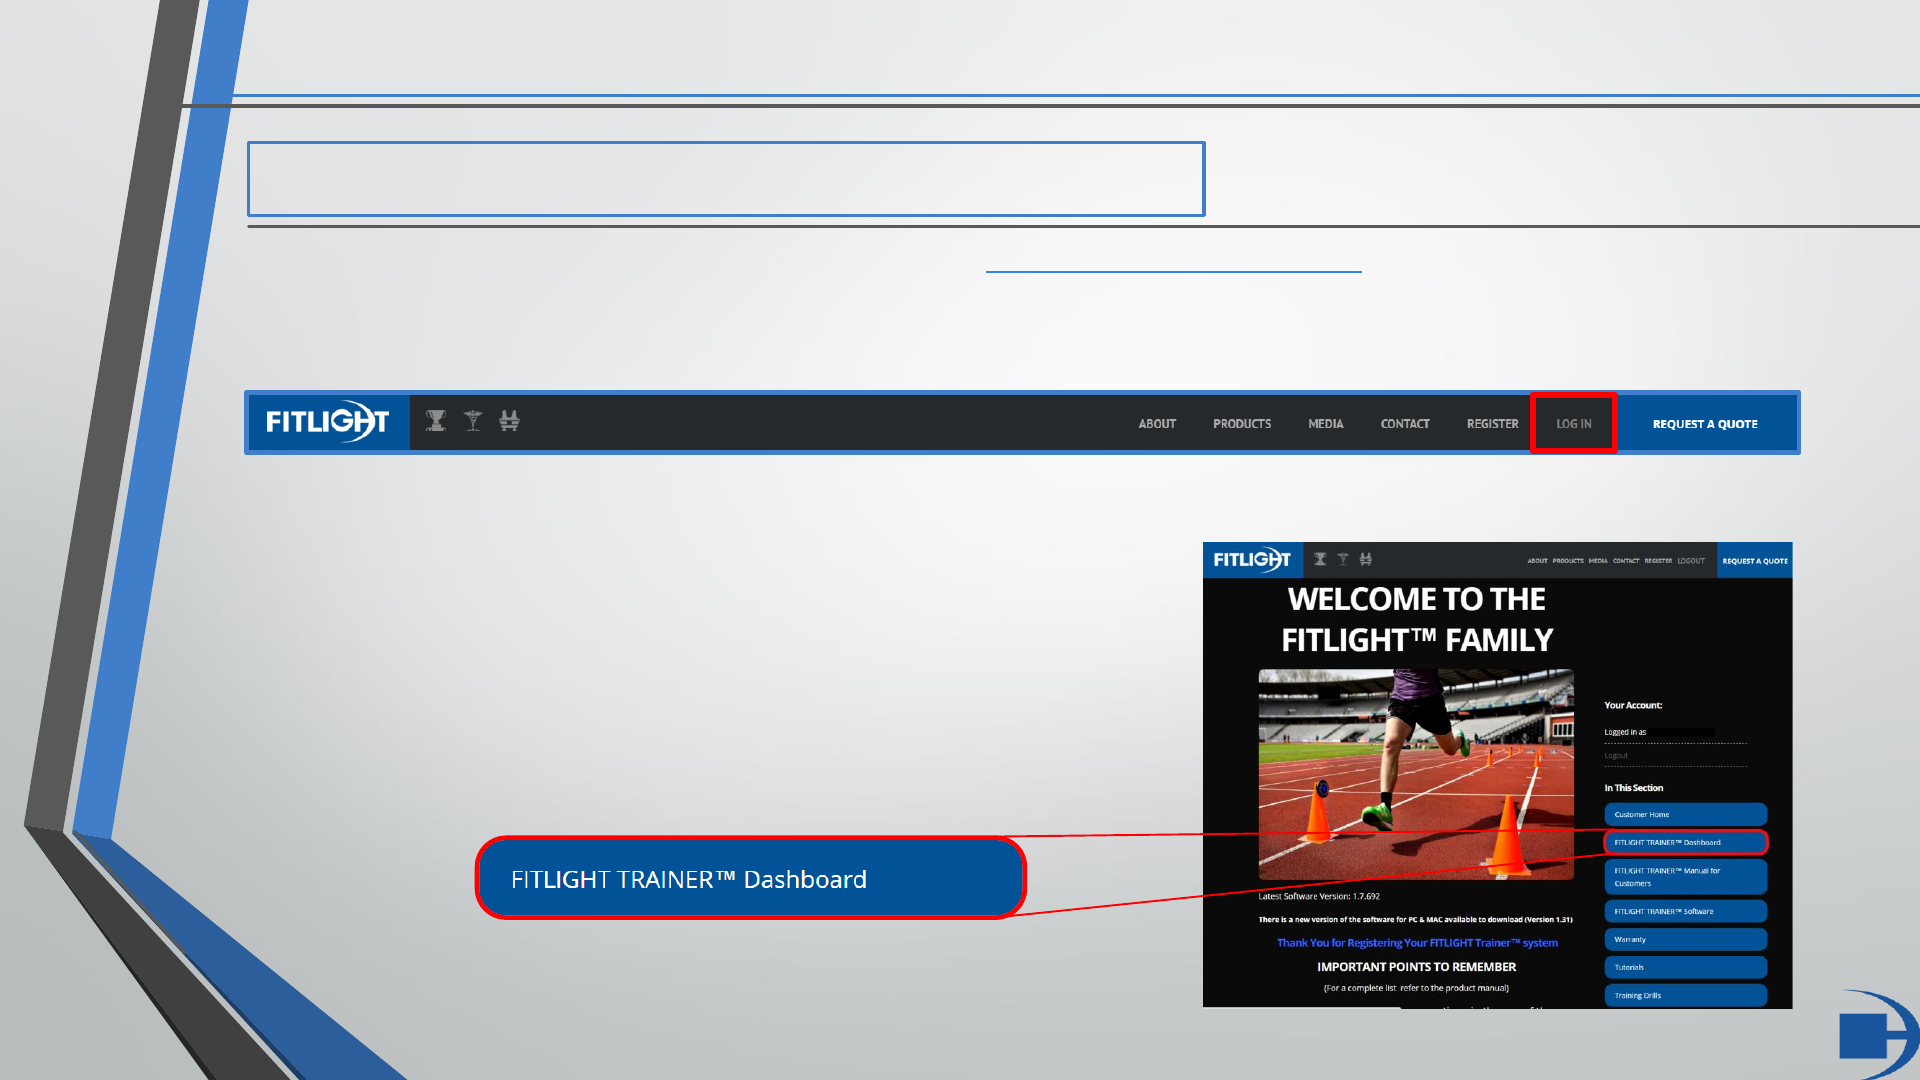
Task: Click the enlarged FITLIGHT TRAINER Dashboard callout button
Action: coord(750,878)
